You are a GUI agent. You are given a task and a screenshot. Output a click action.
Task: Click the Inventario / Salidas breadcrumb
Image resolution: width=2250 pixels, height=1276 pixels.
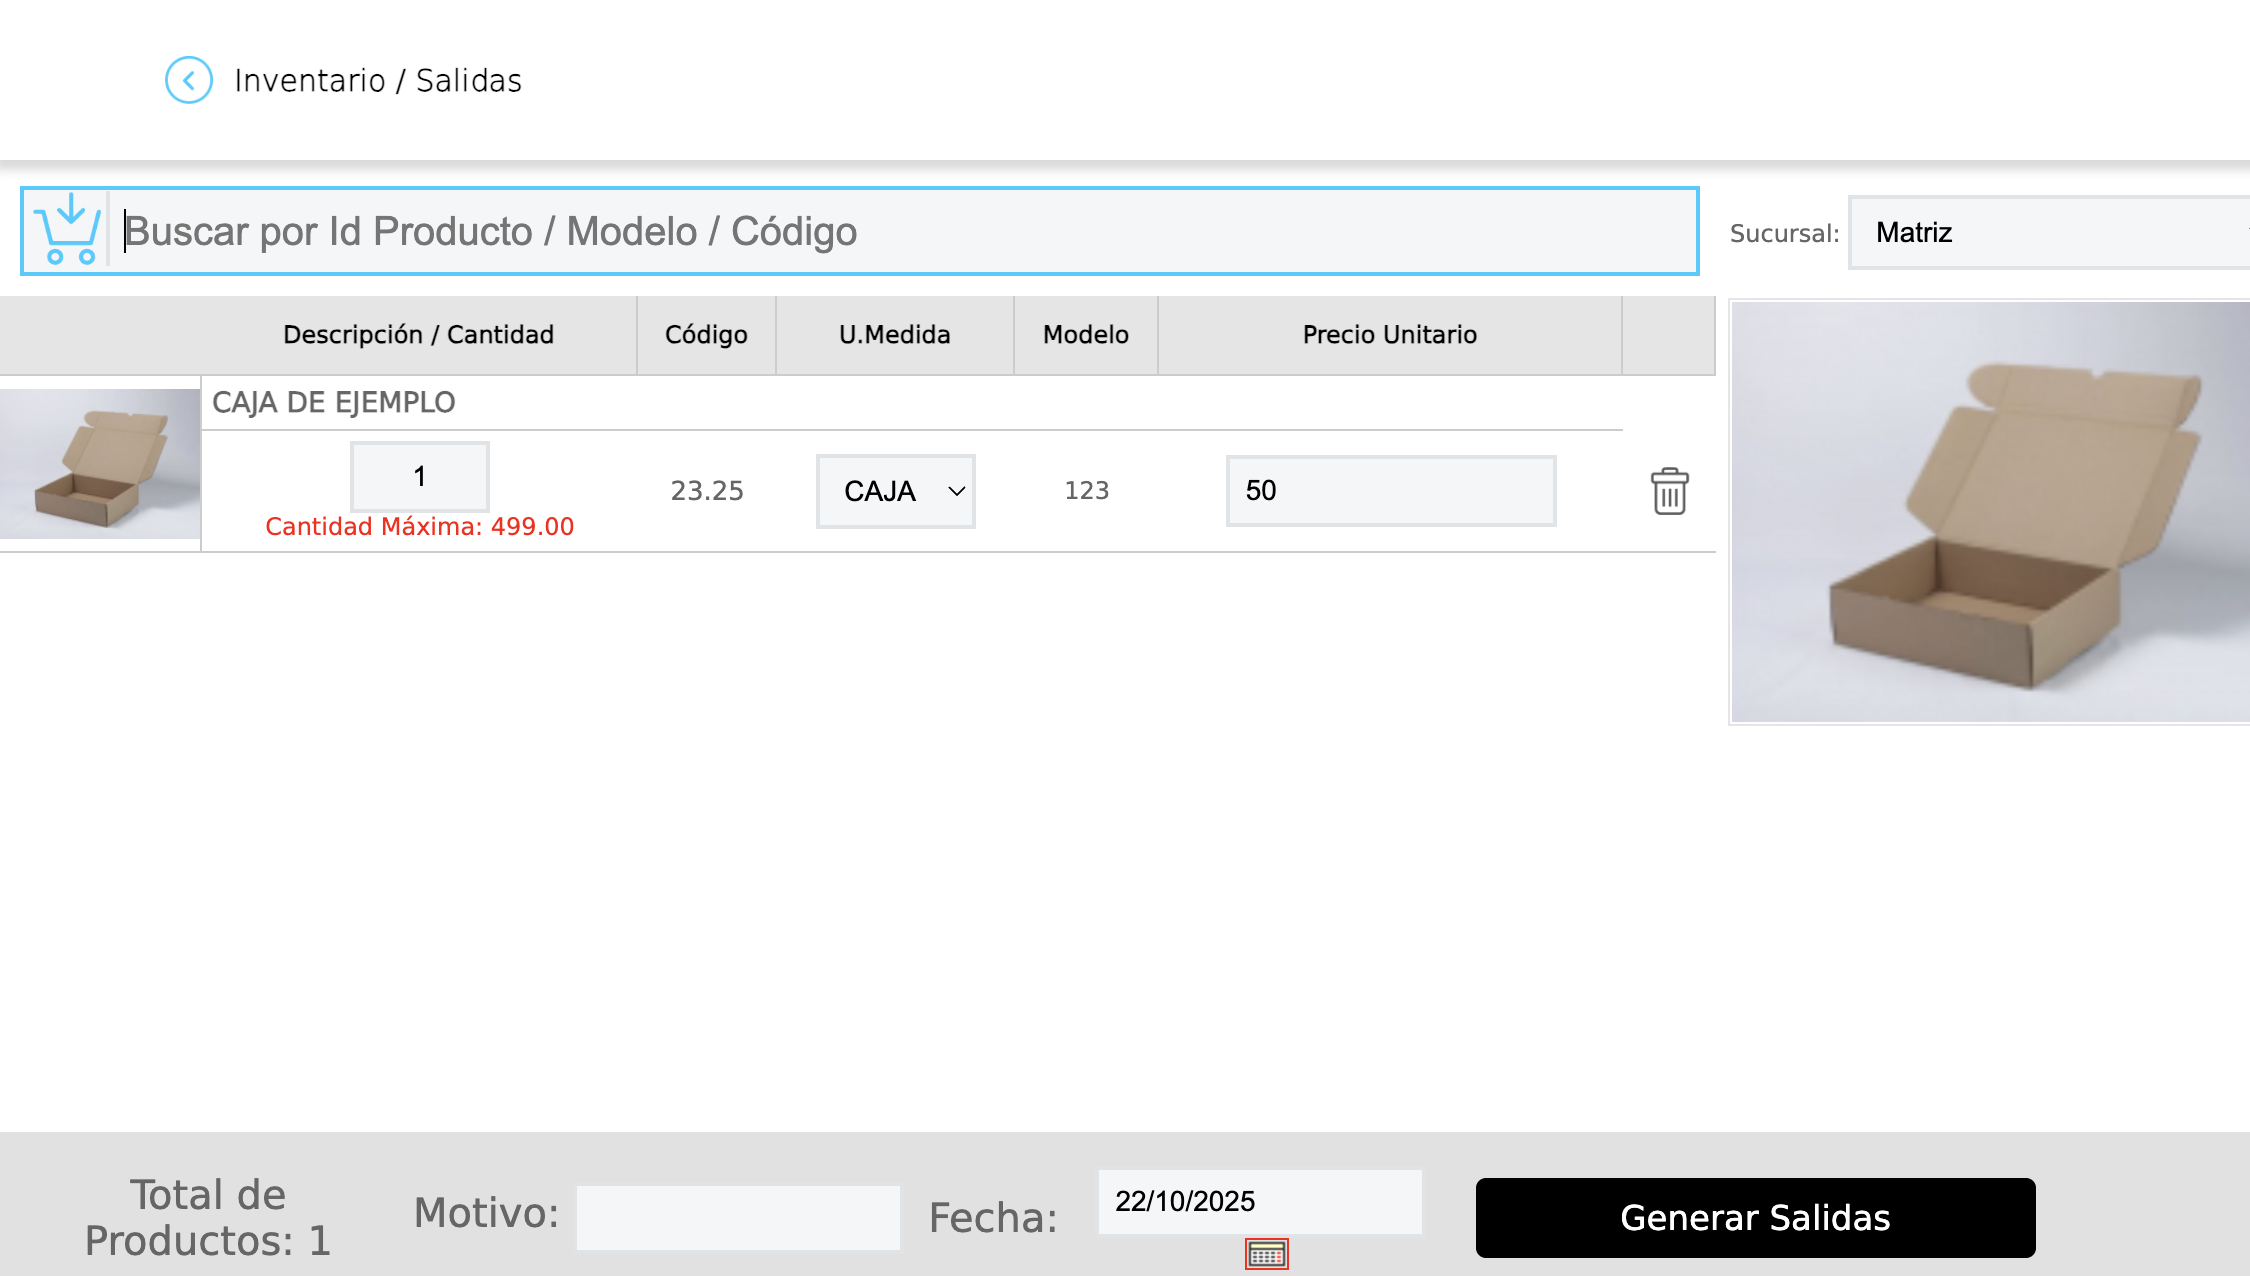pos(378,80)
